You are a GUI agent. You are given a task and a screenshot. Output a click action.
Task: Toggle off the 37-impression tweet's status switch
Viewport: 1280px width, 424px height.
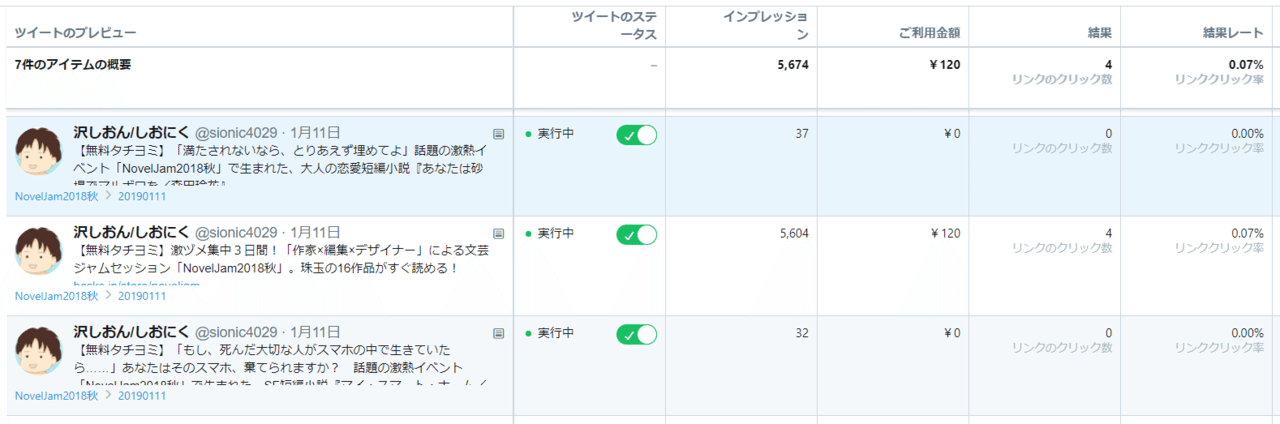pos(637,135)
